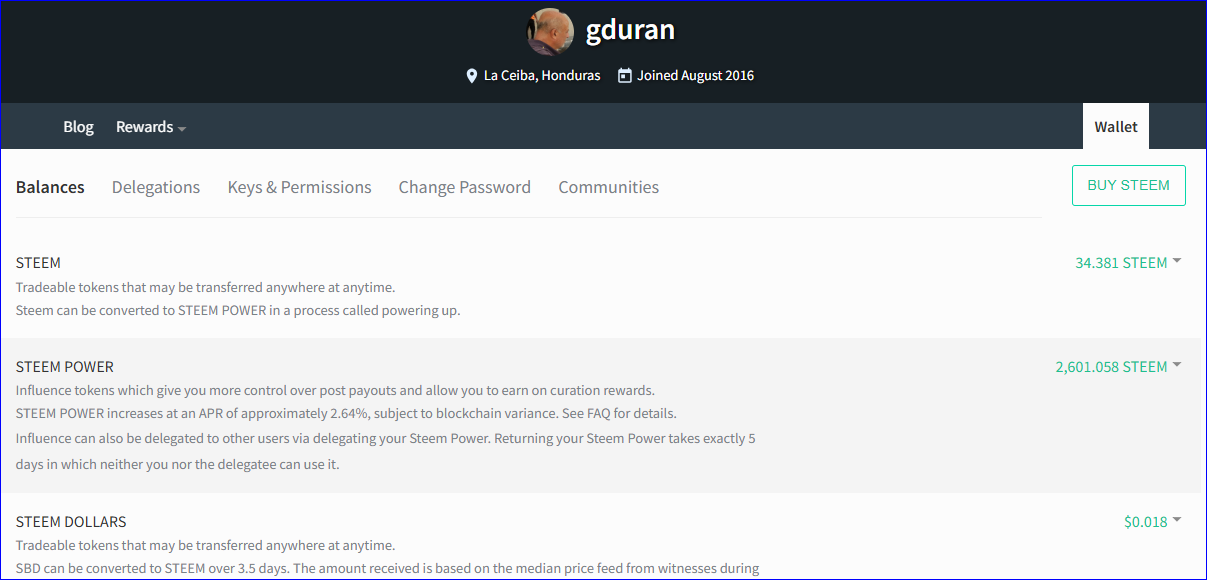Click the gduran username heading
The width and height of the screenshot is (1207, 580).
[630, 30]
